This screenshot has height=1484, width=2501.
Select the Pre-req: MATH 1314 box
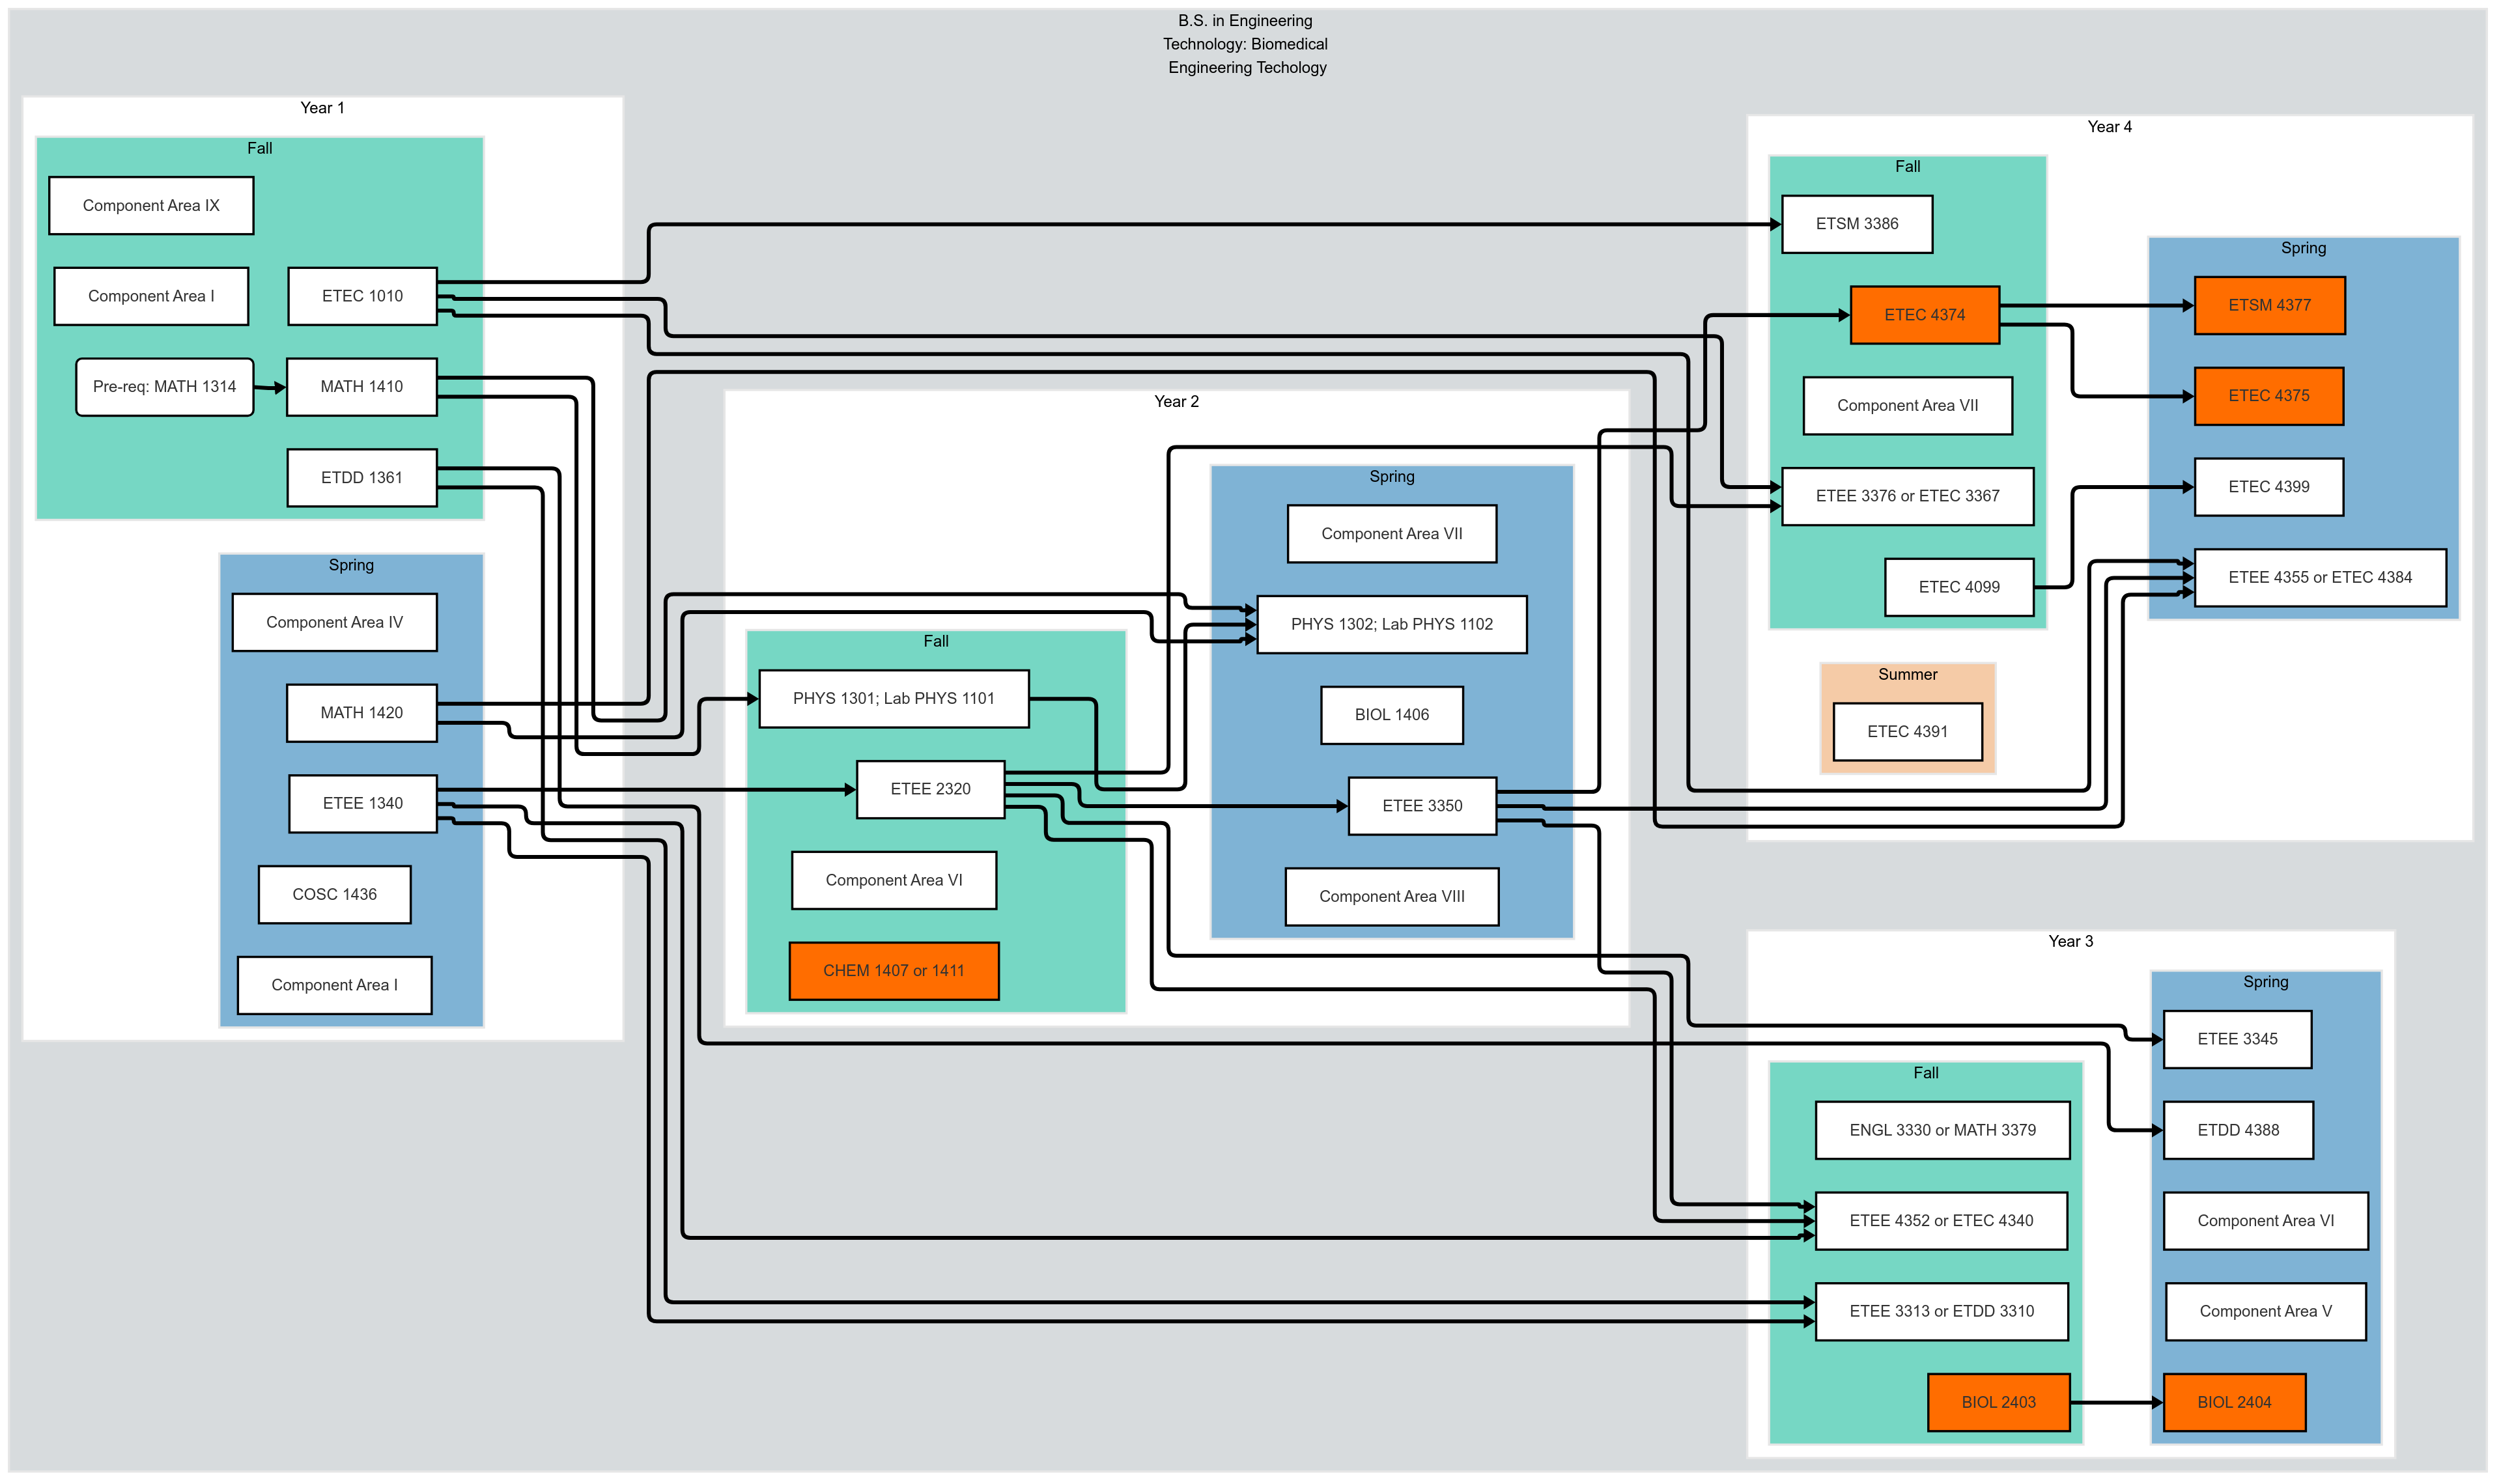point(164,387)
